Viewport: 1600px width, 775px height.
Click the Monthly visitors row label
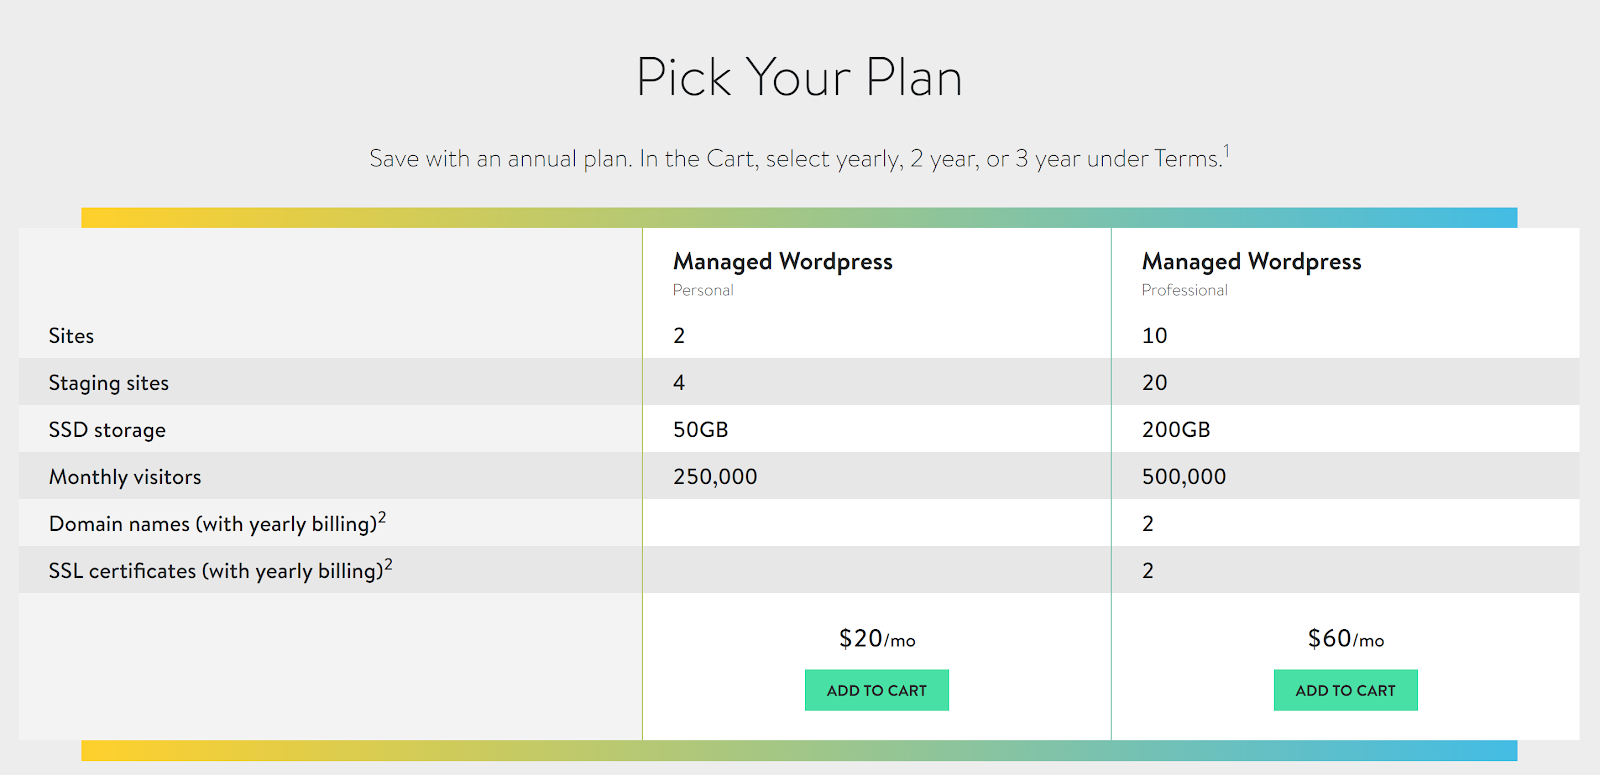pyautogui.click(x=125, y=477)
